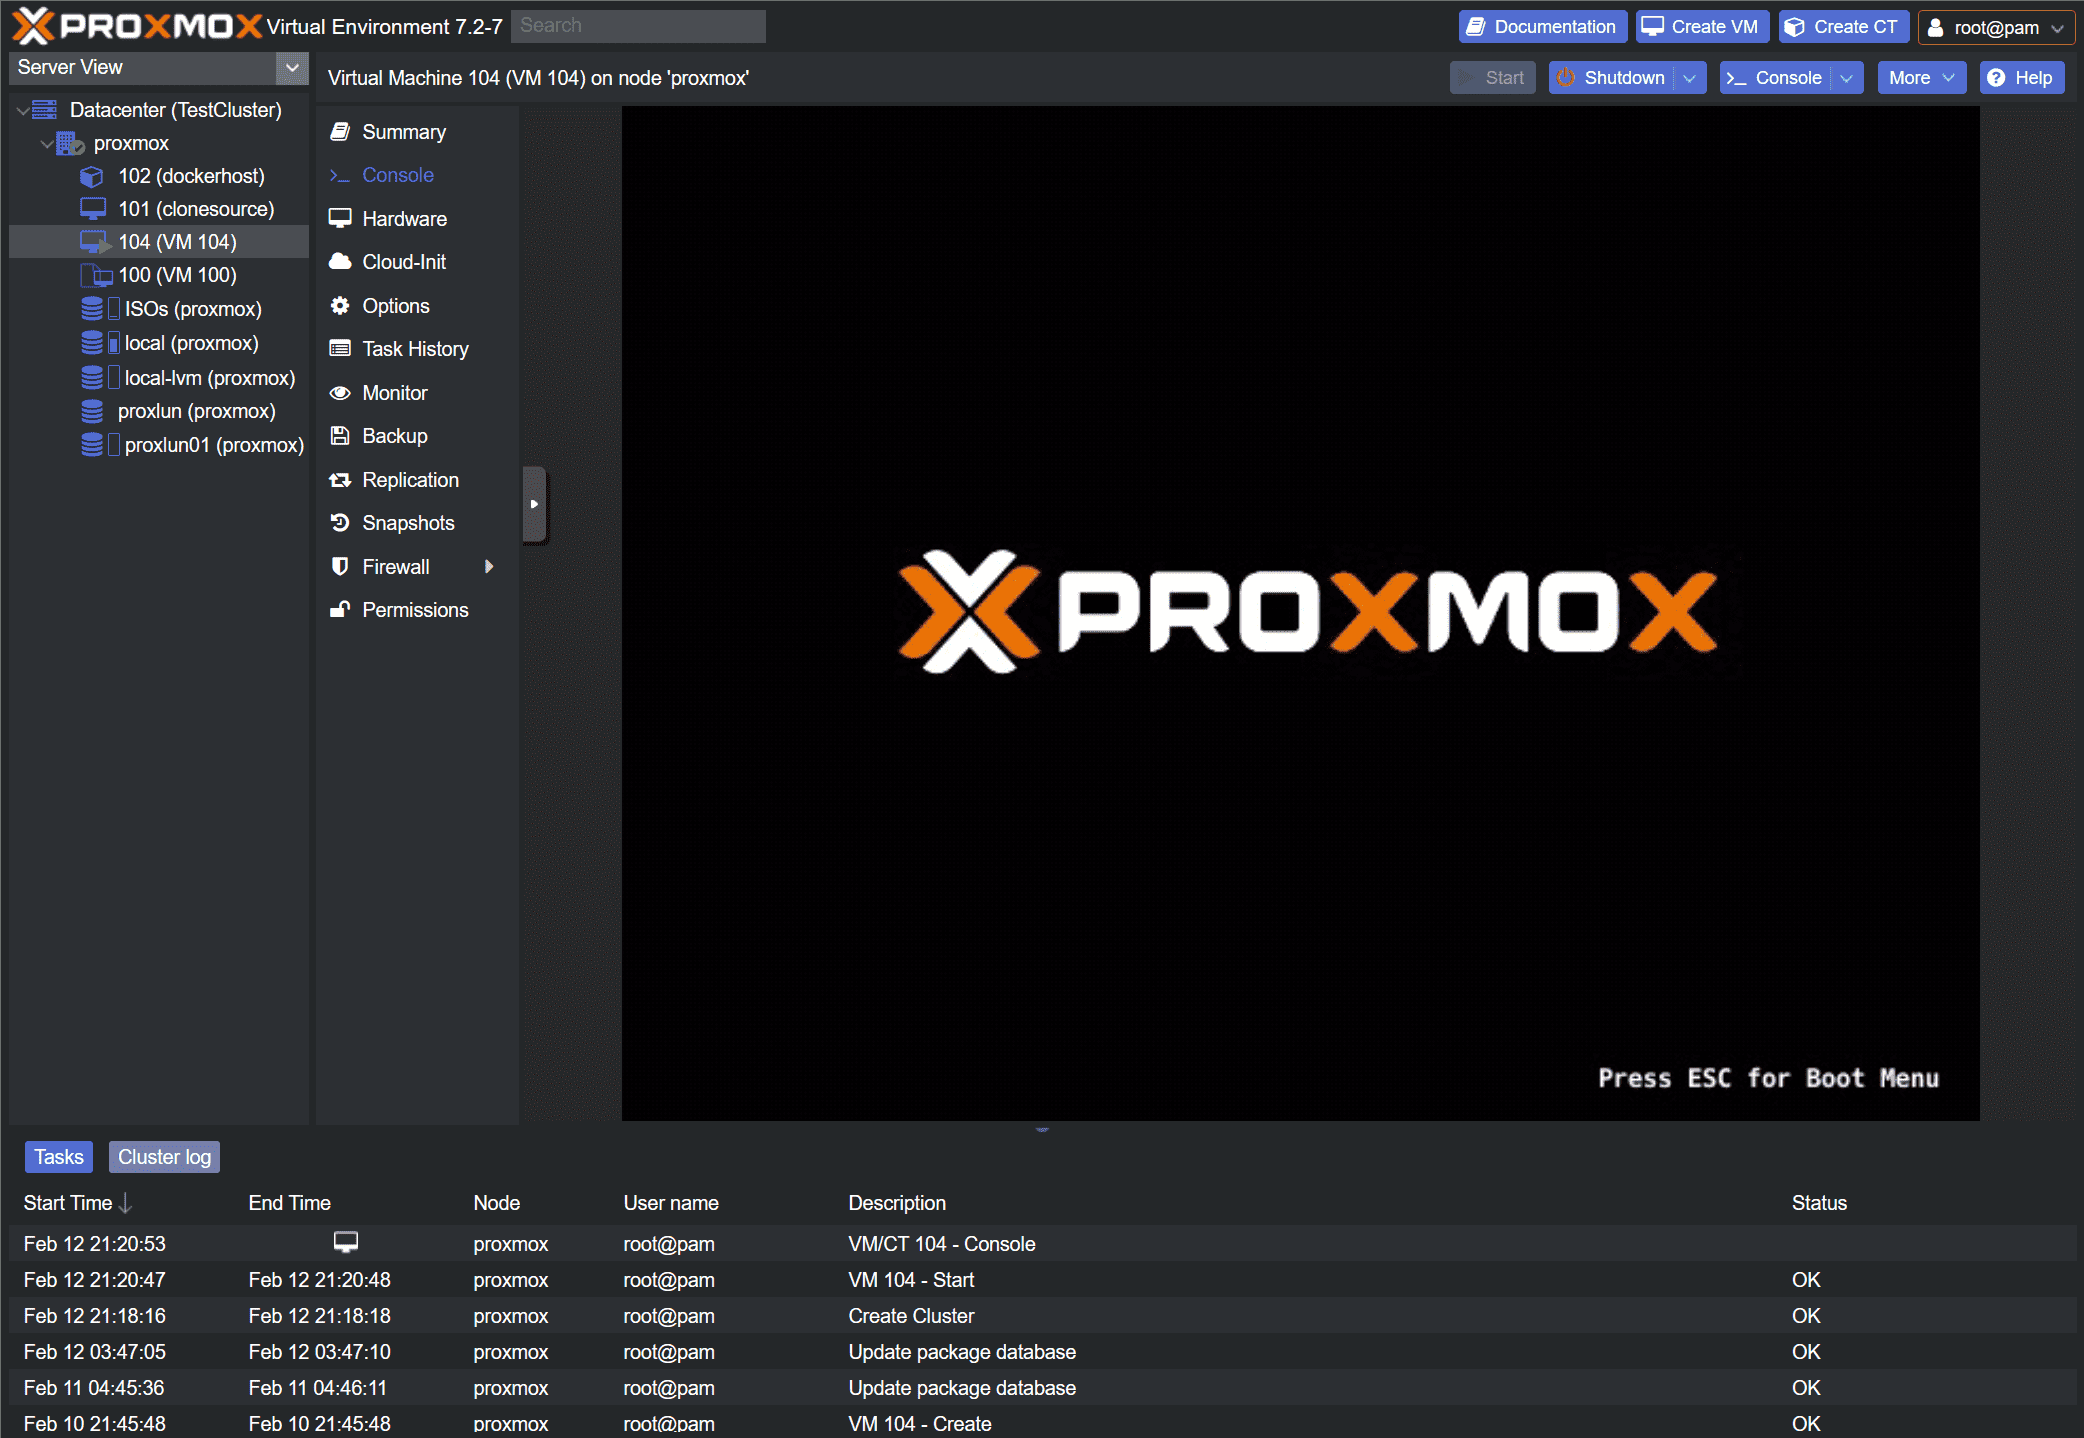The image size is (2084, 1438).
Task: Open Replication via the arrows icon
Action: pos(341,479)
